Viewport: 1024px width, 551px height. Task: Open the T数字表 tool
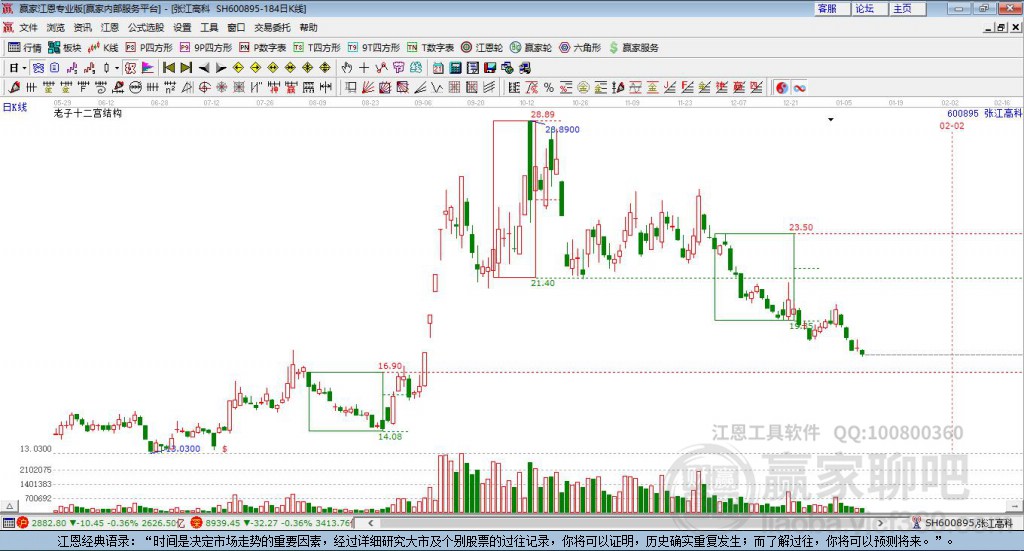pyautogui.click(x=430, y=48)
